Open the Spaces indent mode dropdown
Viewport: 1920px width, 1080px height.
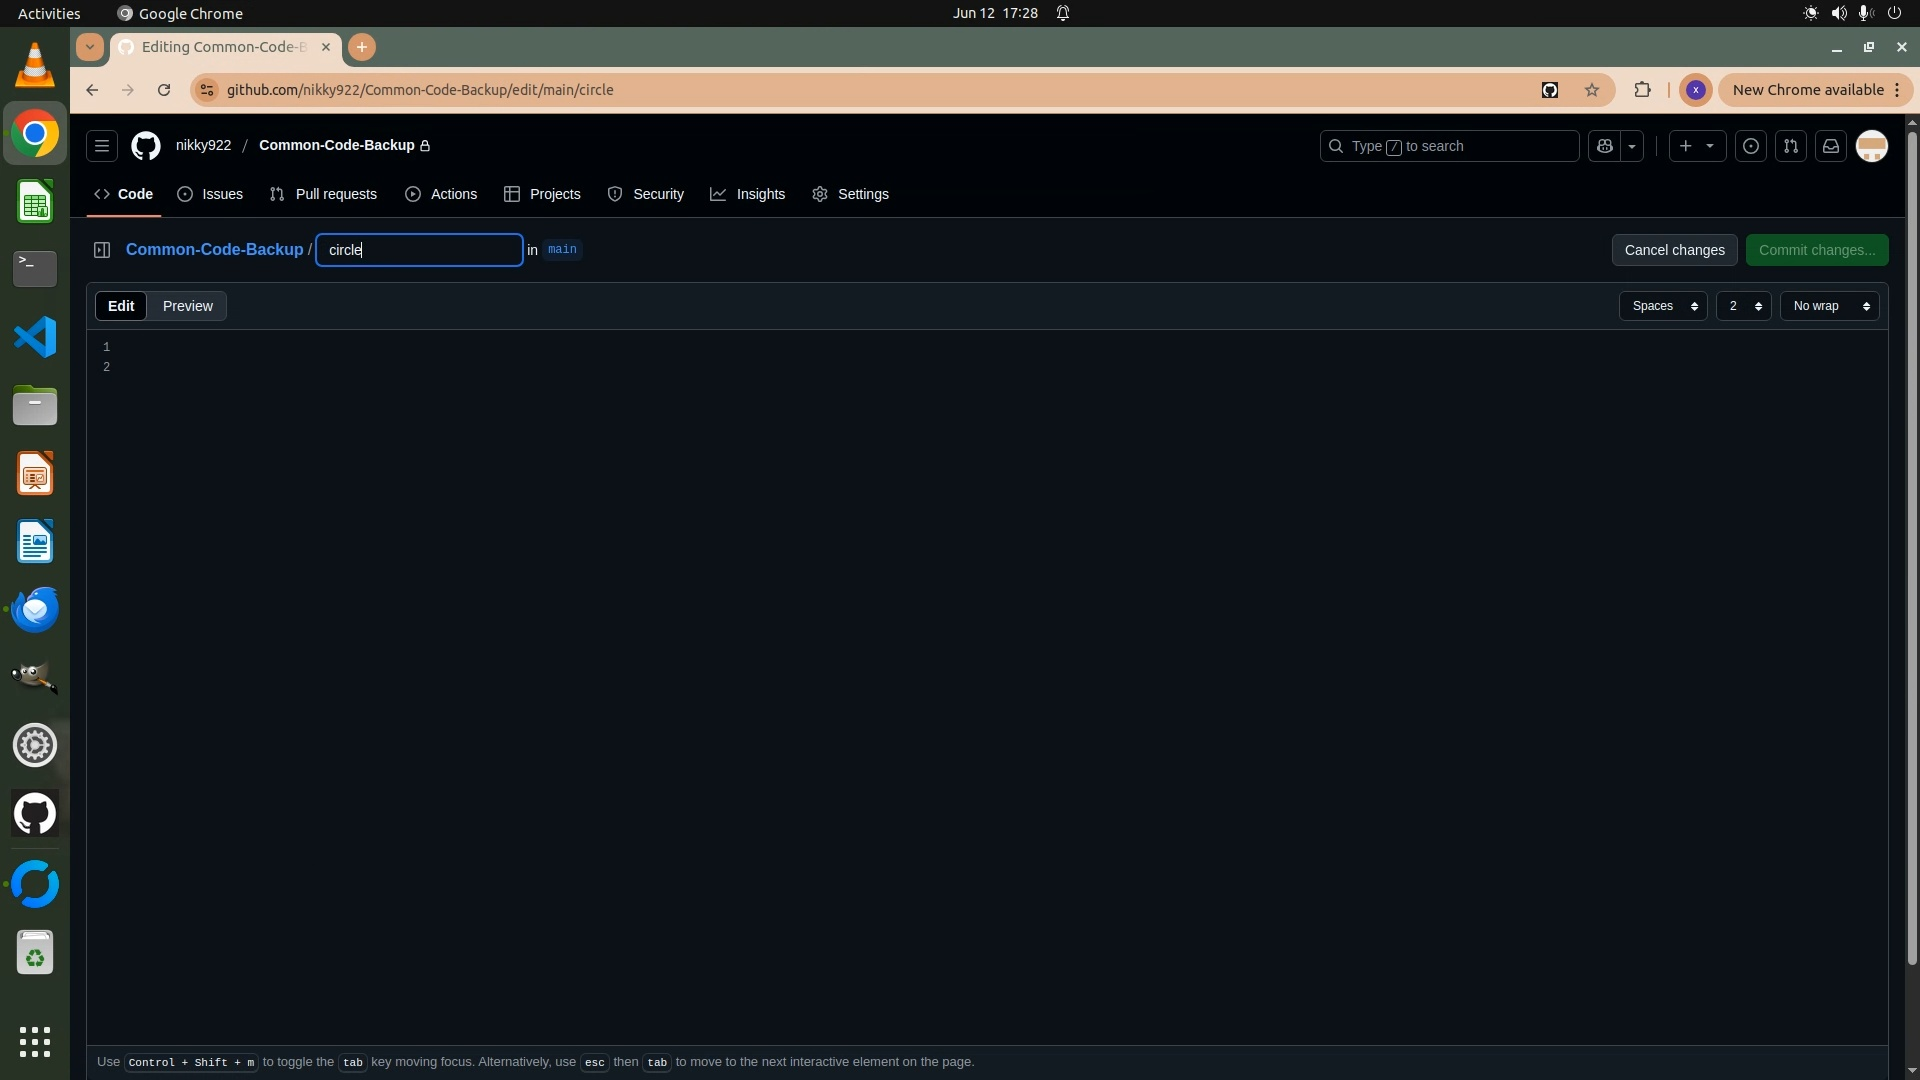coord(1663,306)
